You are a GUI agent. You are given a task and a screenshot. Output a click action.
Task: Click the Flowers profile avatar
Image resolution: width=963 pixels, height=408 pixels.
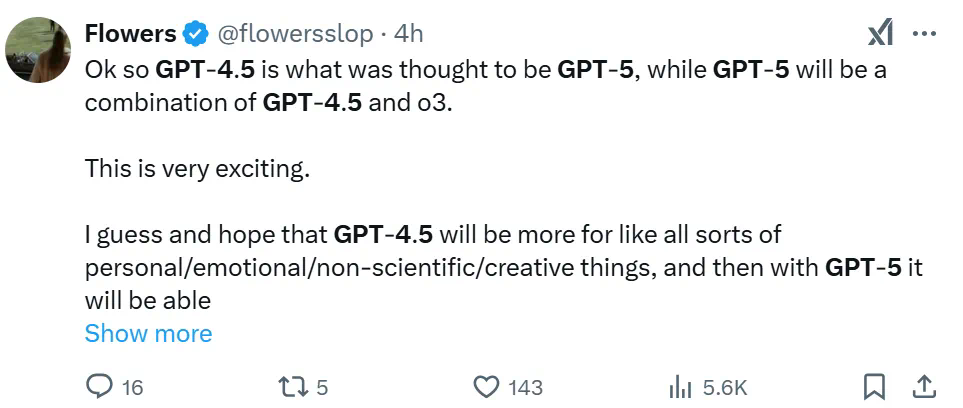click(38, 50)
